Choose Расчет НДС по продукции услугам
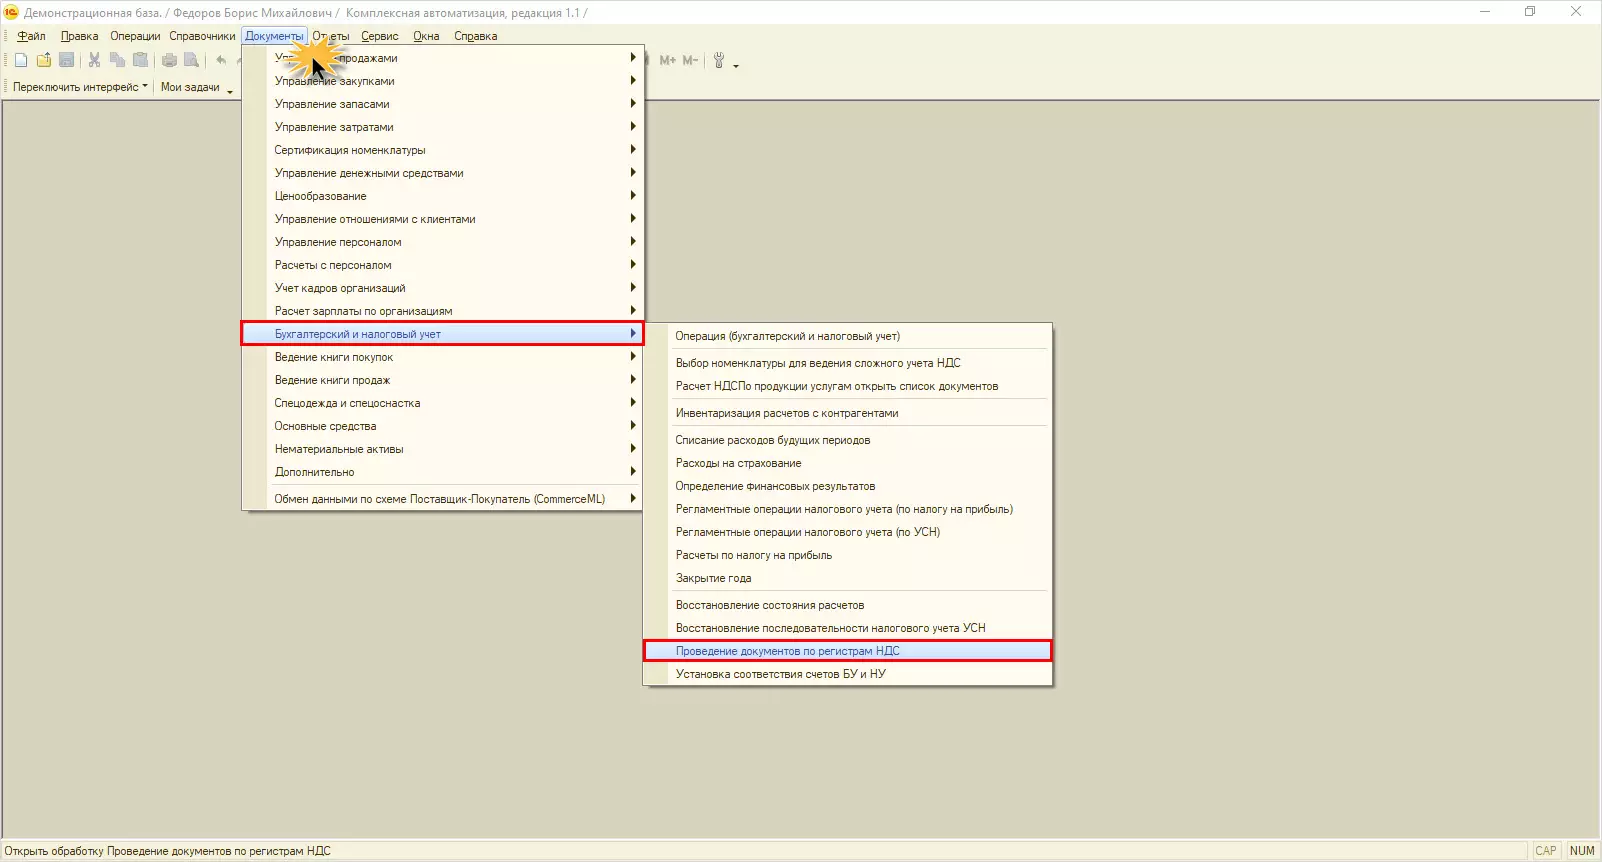Image resolution: width=1602 pixels, height=862 pixels. [x=848, y=386]
